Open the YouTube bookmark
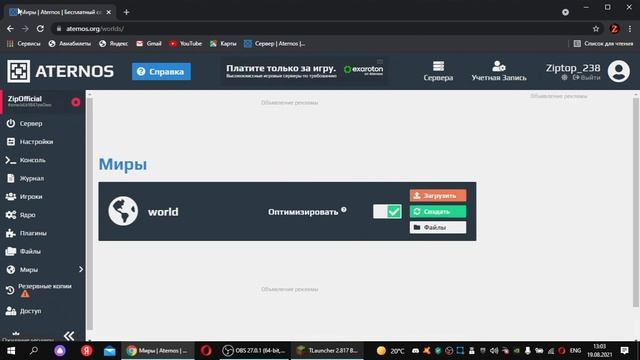640x360 pixels. coord(185,44)
